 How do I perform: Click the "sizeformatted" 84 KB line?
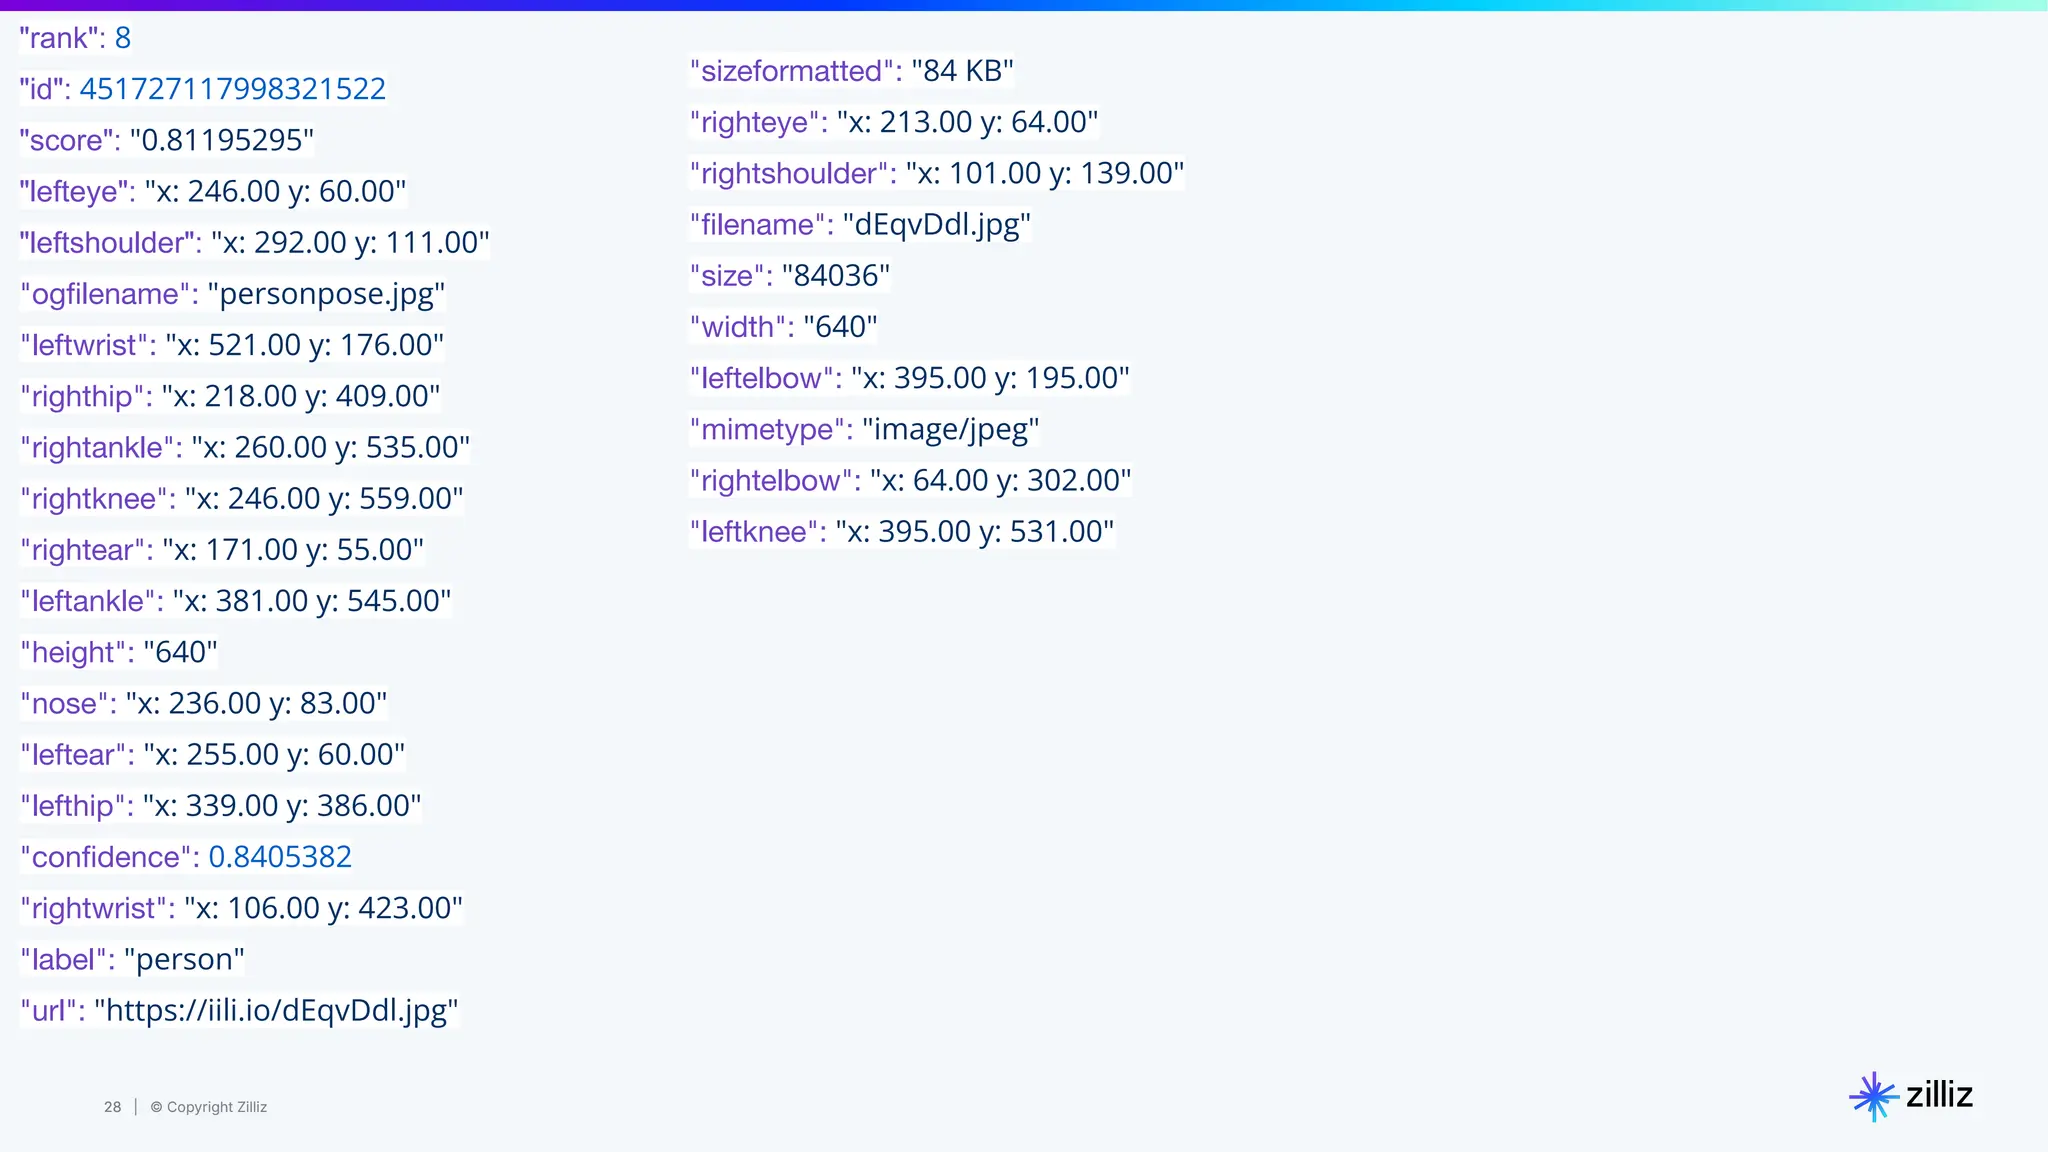coord(851,71)
